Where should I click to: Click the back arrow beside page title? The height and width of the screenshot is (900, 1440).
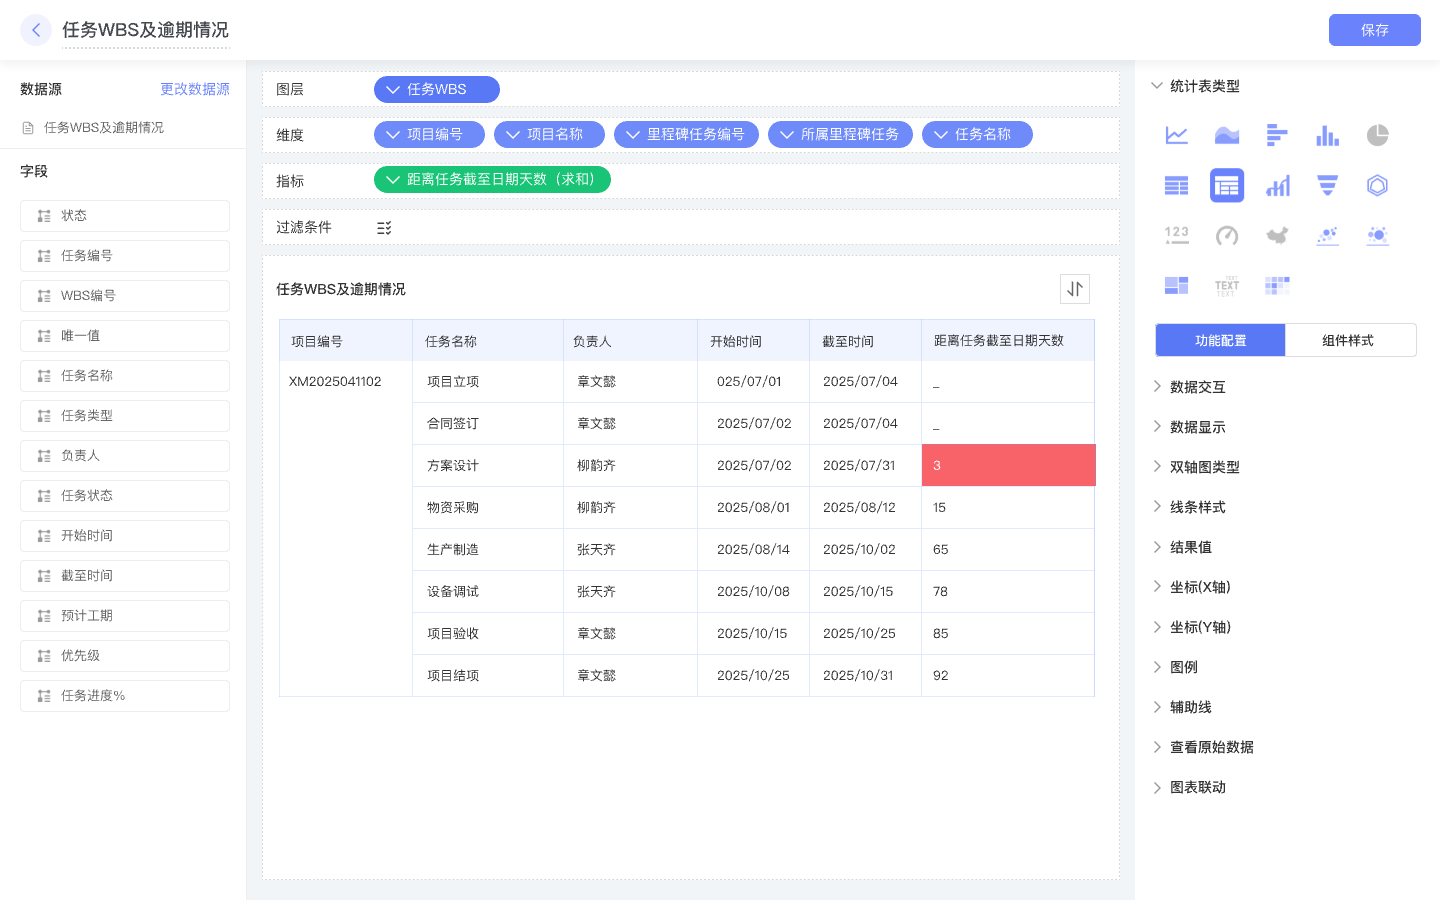click(36, 30)
